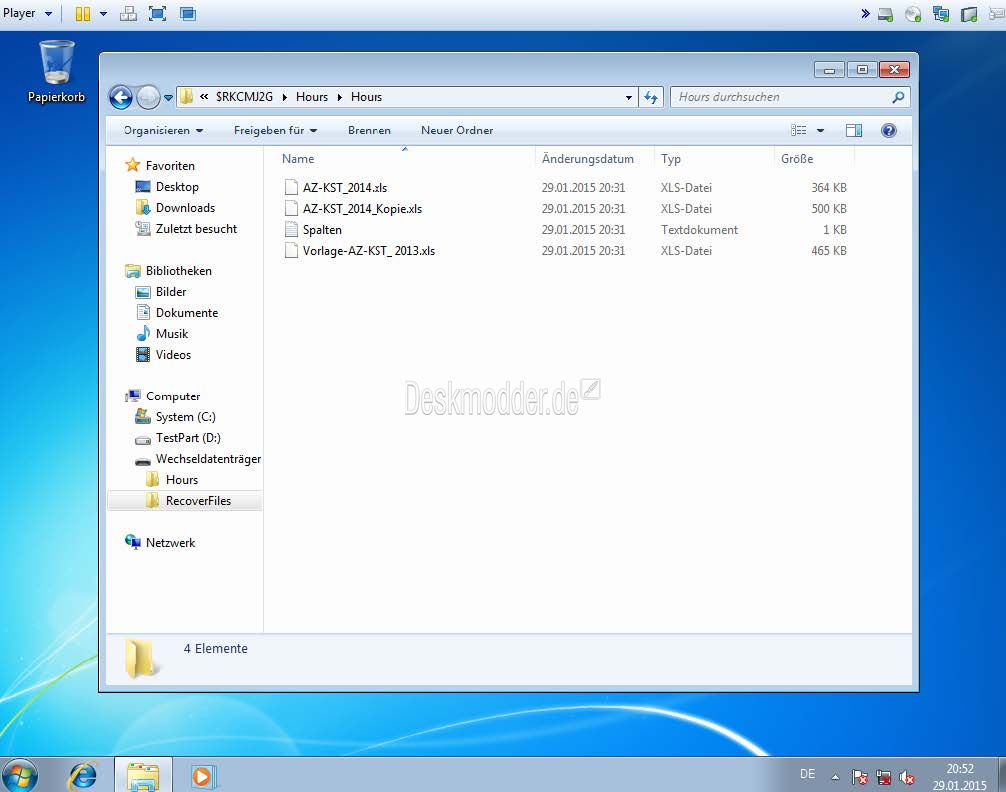This screenshot has width=1006, height=792.
Task: Select Computer in the navigation pane
Action: (x=172, y=396)
